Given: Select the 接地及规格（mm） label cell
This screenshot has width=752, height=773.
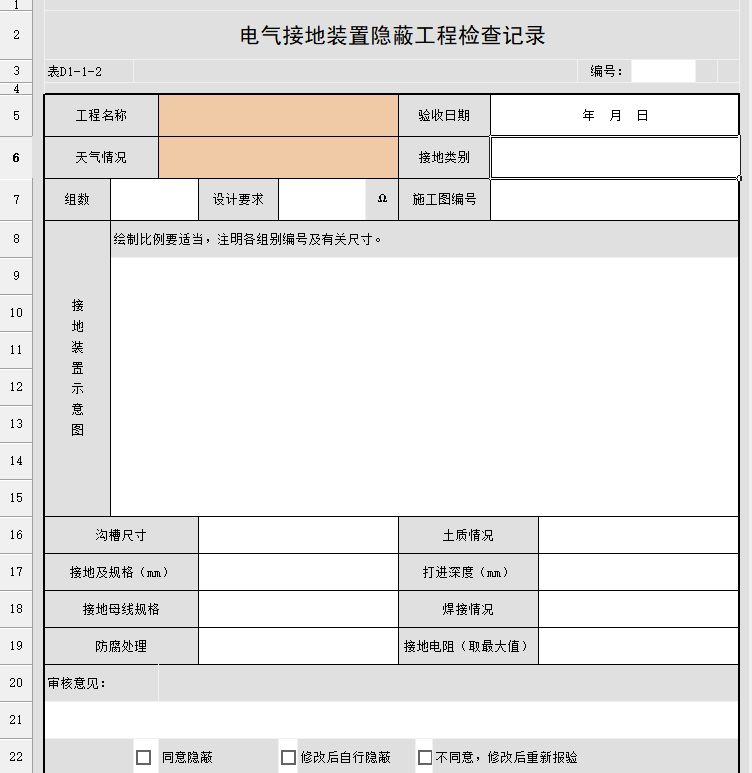Looking at the screenshot, I should [121, 572].
